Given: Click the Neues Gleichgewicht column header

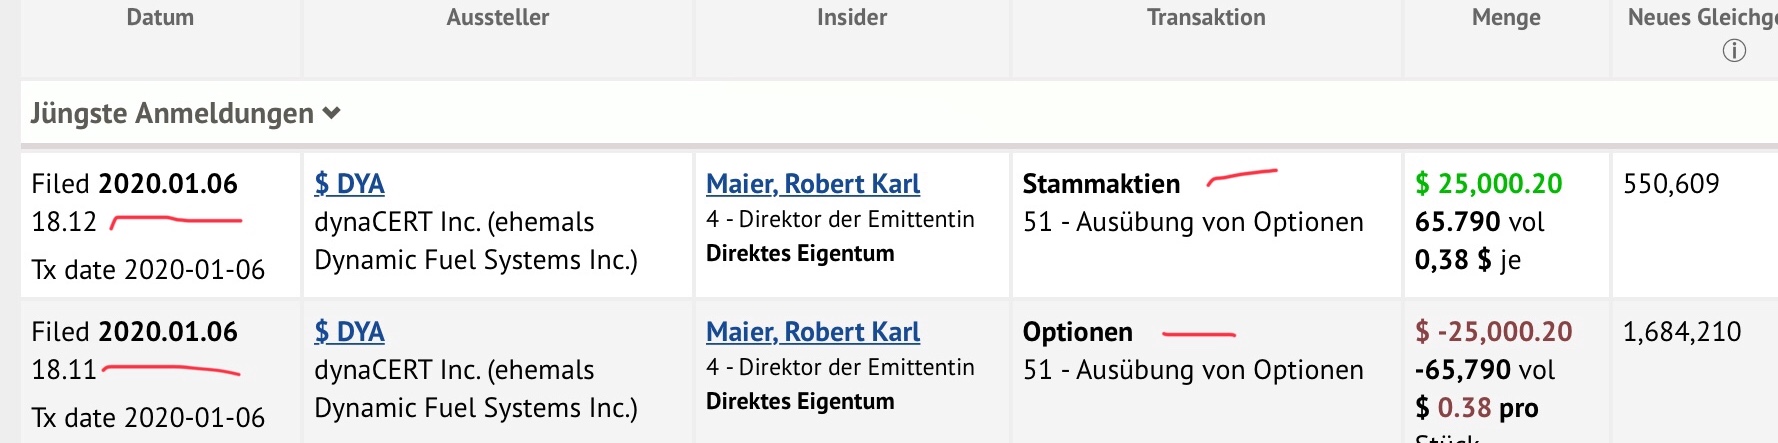Looking at the screenshot, I should tap(1700, 18).
